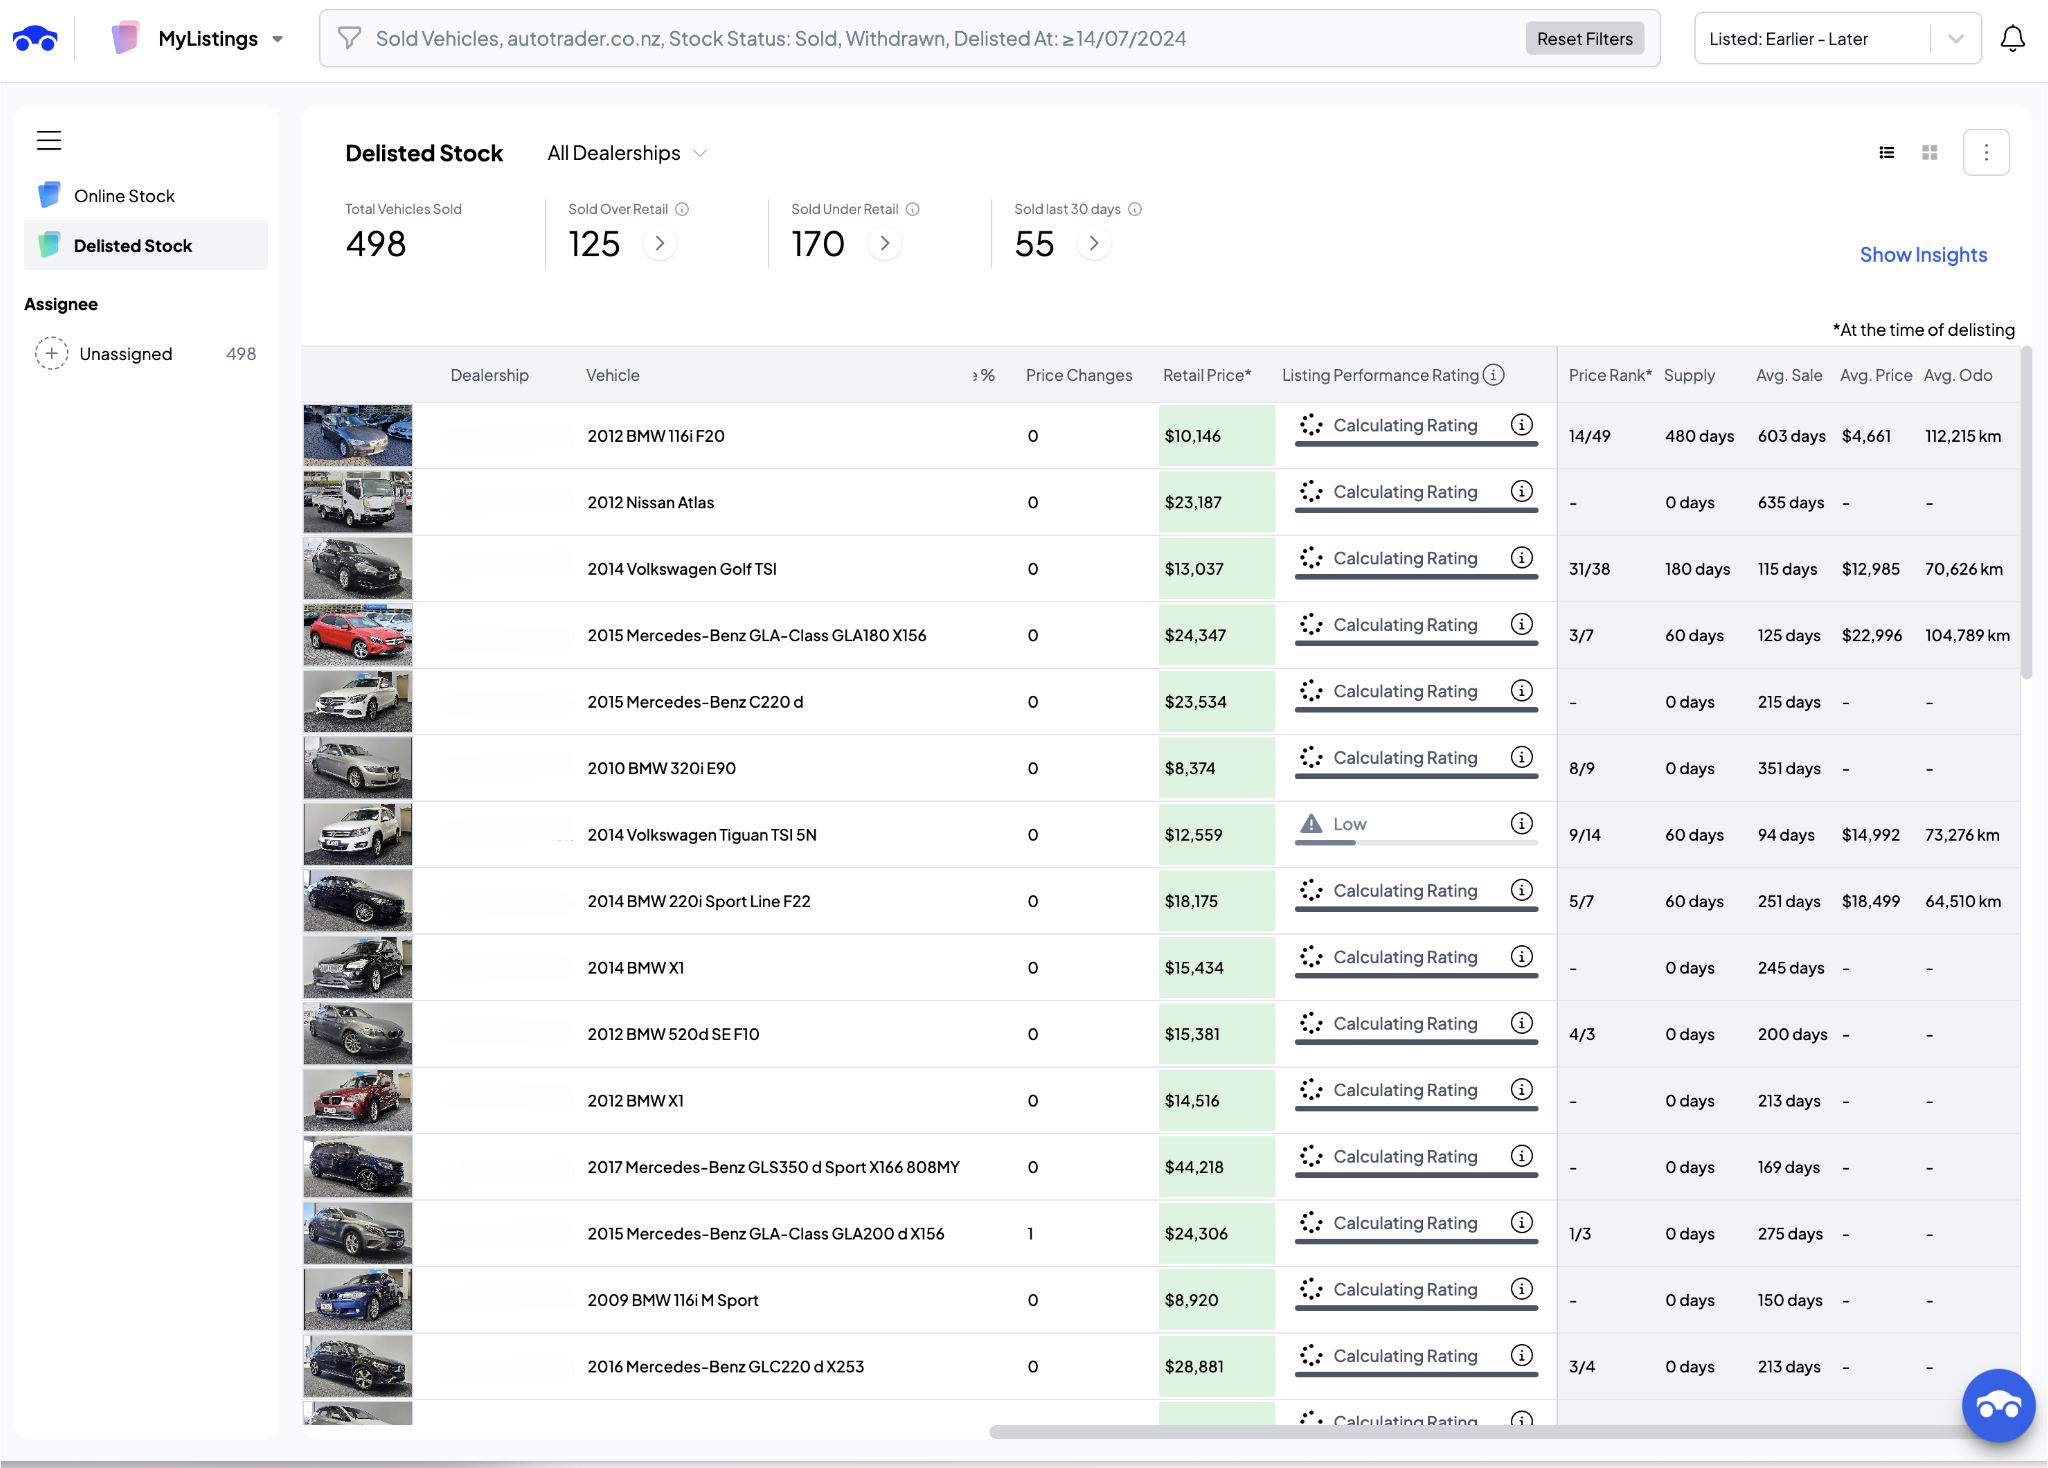Expand Sold last 30 days arrow
2048x1468 pixels.
point(1094,244)
